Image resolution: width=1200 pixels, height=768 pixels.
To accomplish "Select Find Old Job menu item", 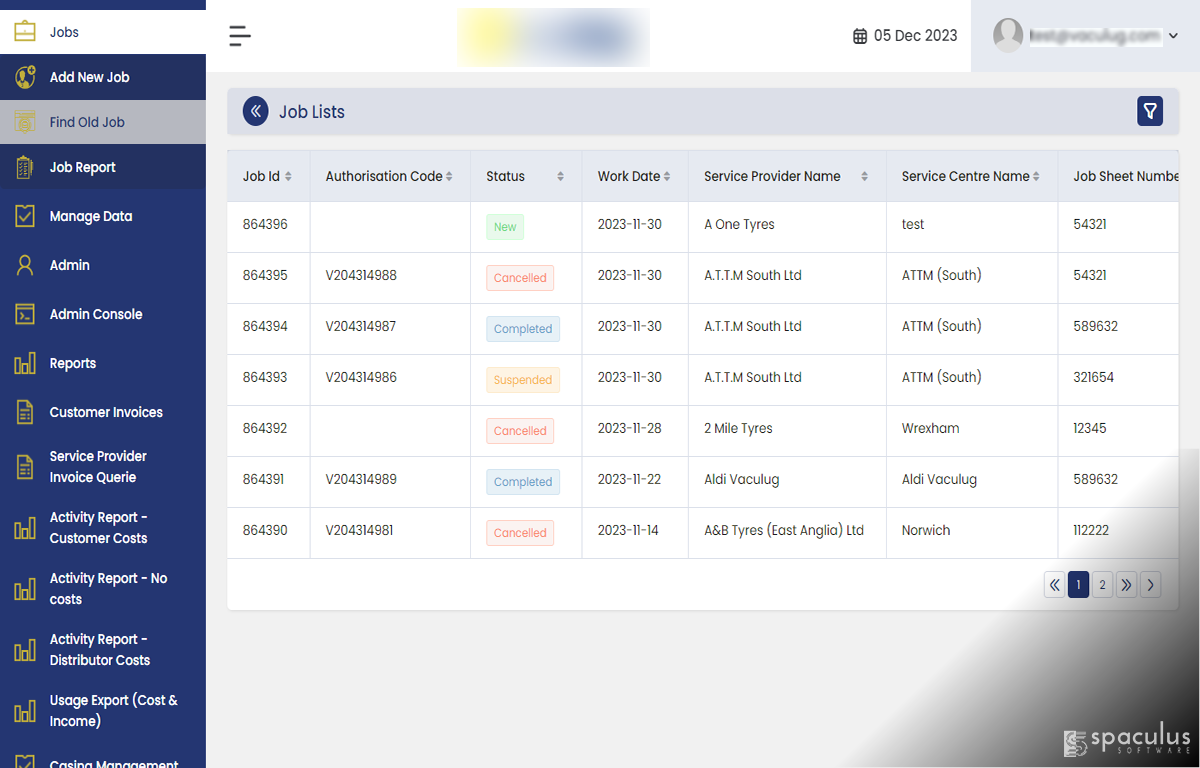I will (87, 122).
